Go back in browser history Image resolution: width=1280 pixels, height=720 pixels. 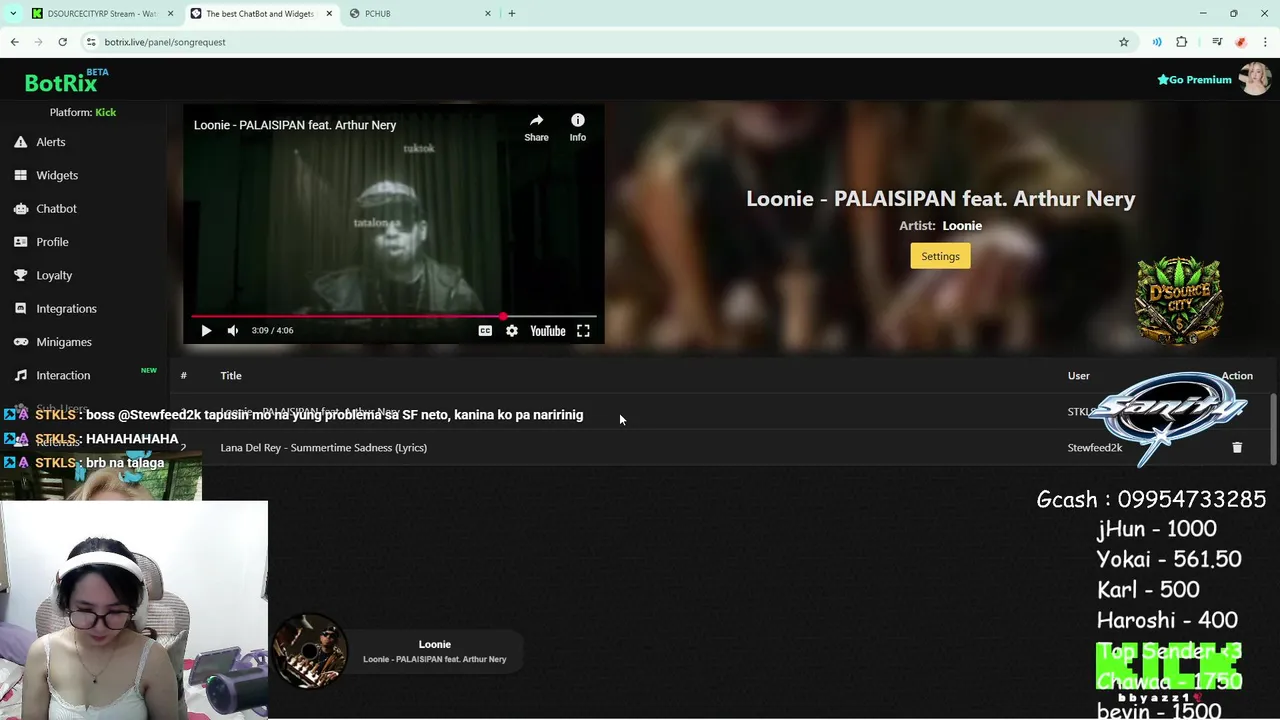pos(15,42)
